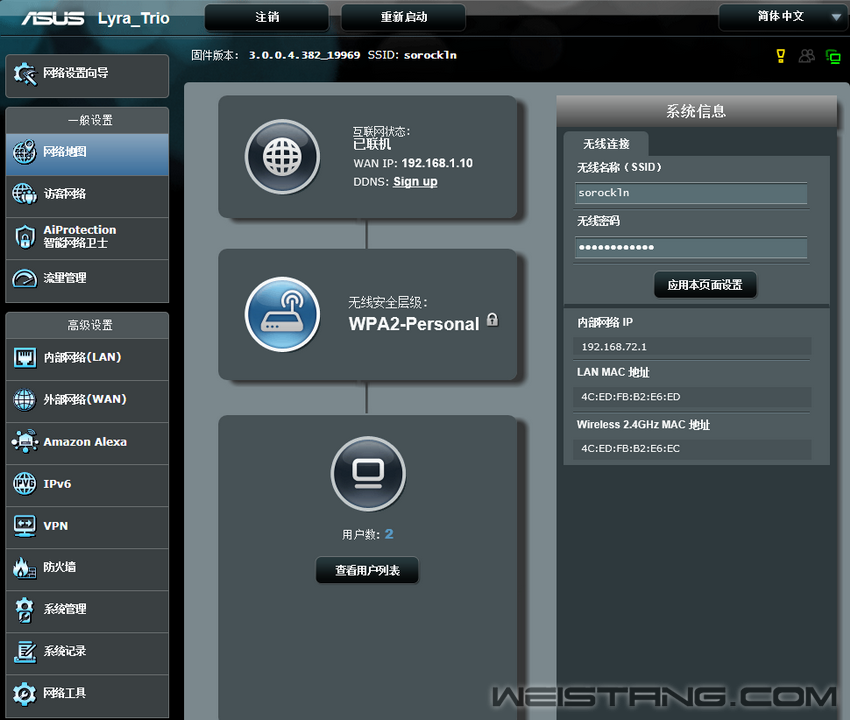Click the DDNS Sign up link
Viewport: 850px width, 720px height.
click(415, 182)
